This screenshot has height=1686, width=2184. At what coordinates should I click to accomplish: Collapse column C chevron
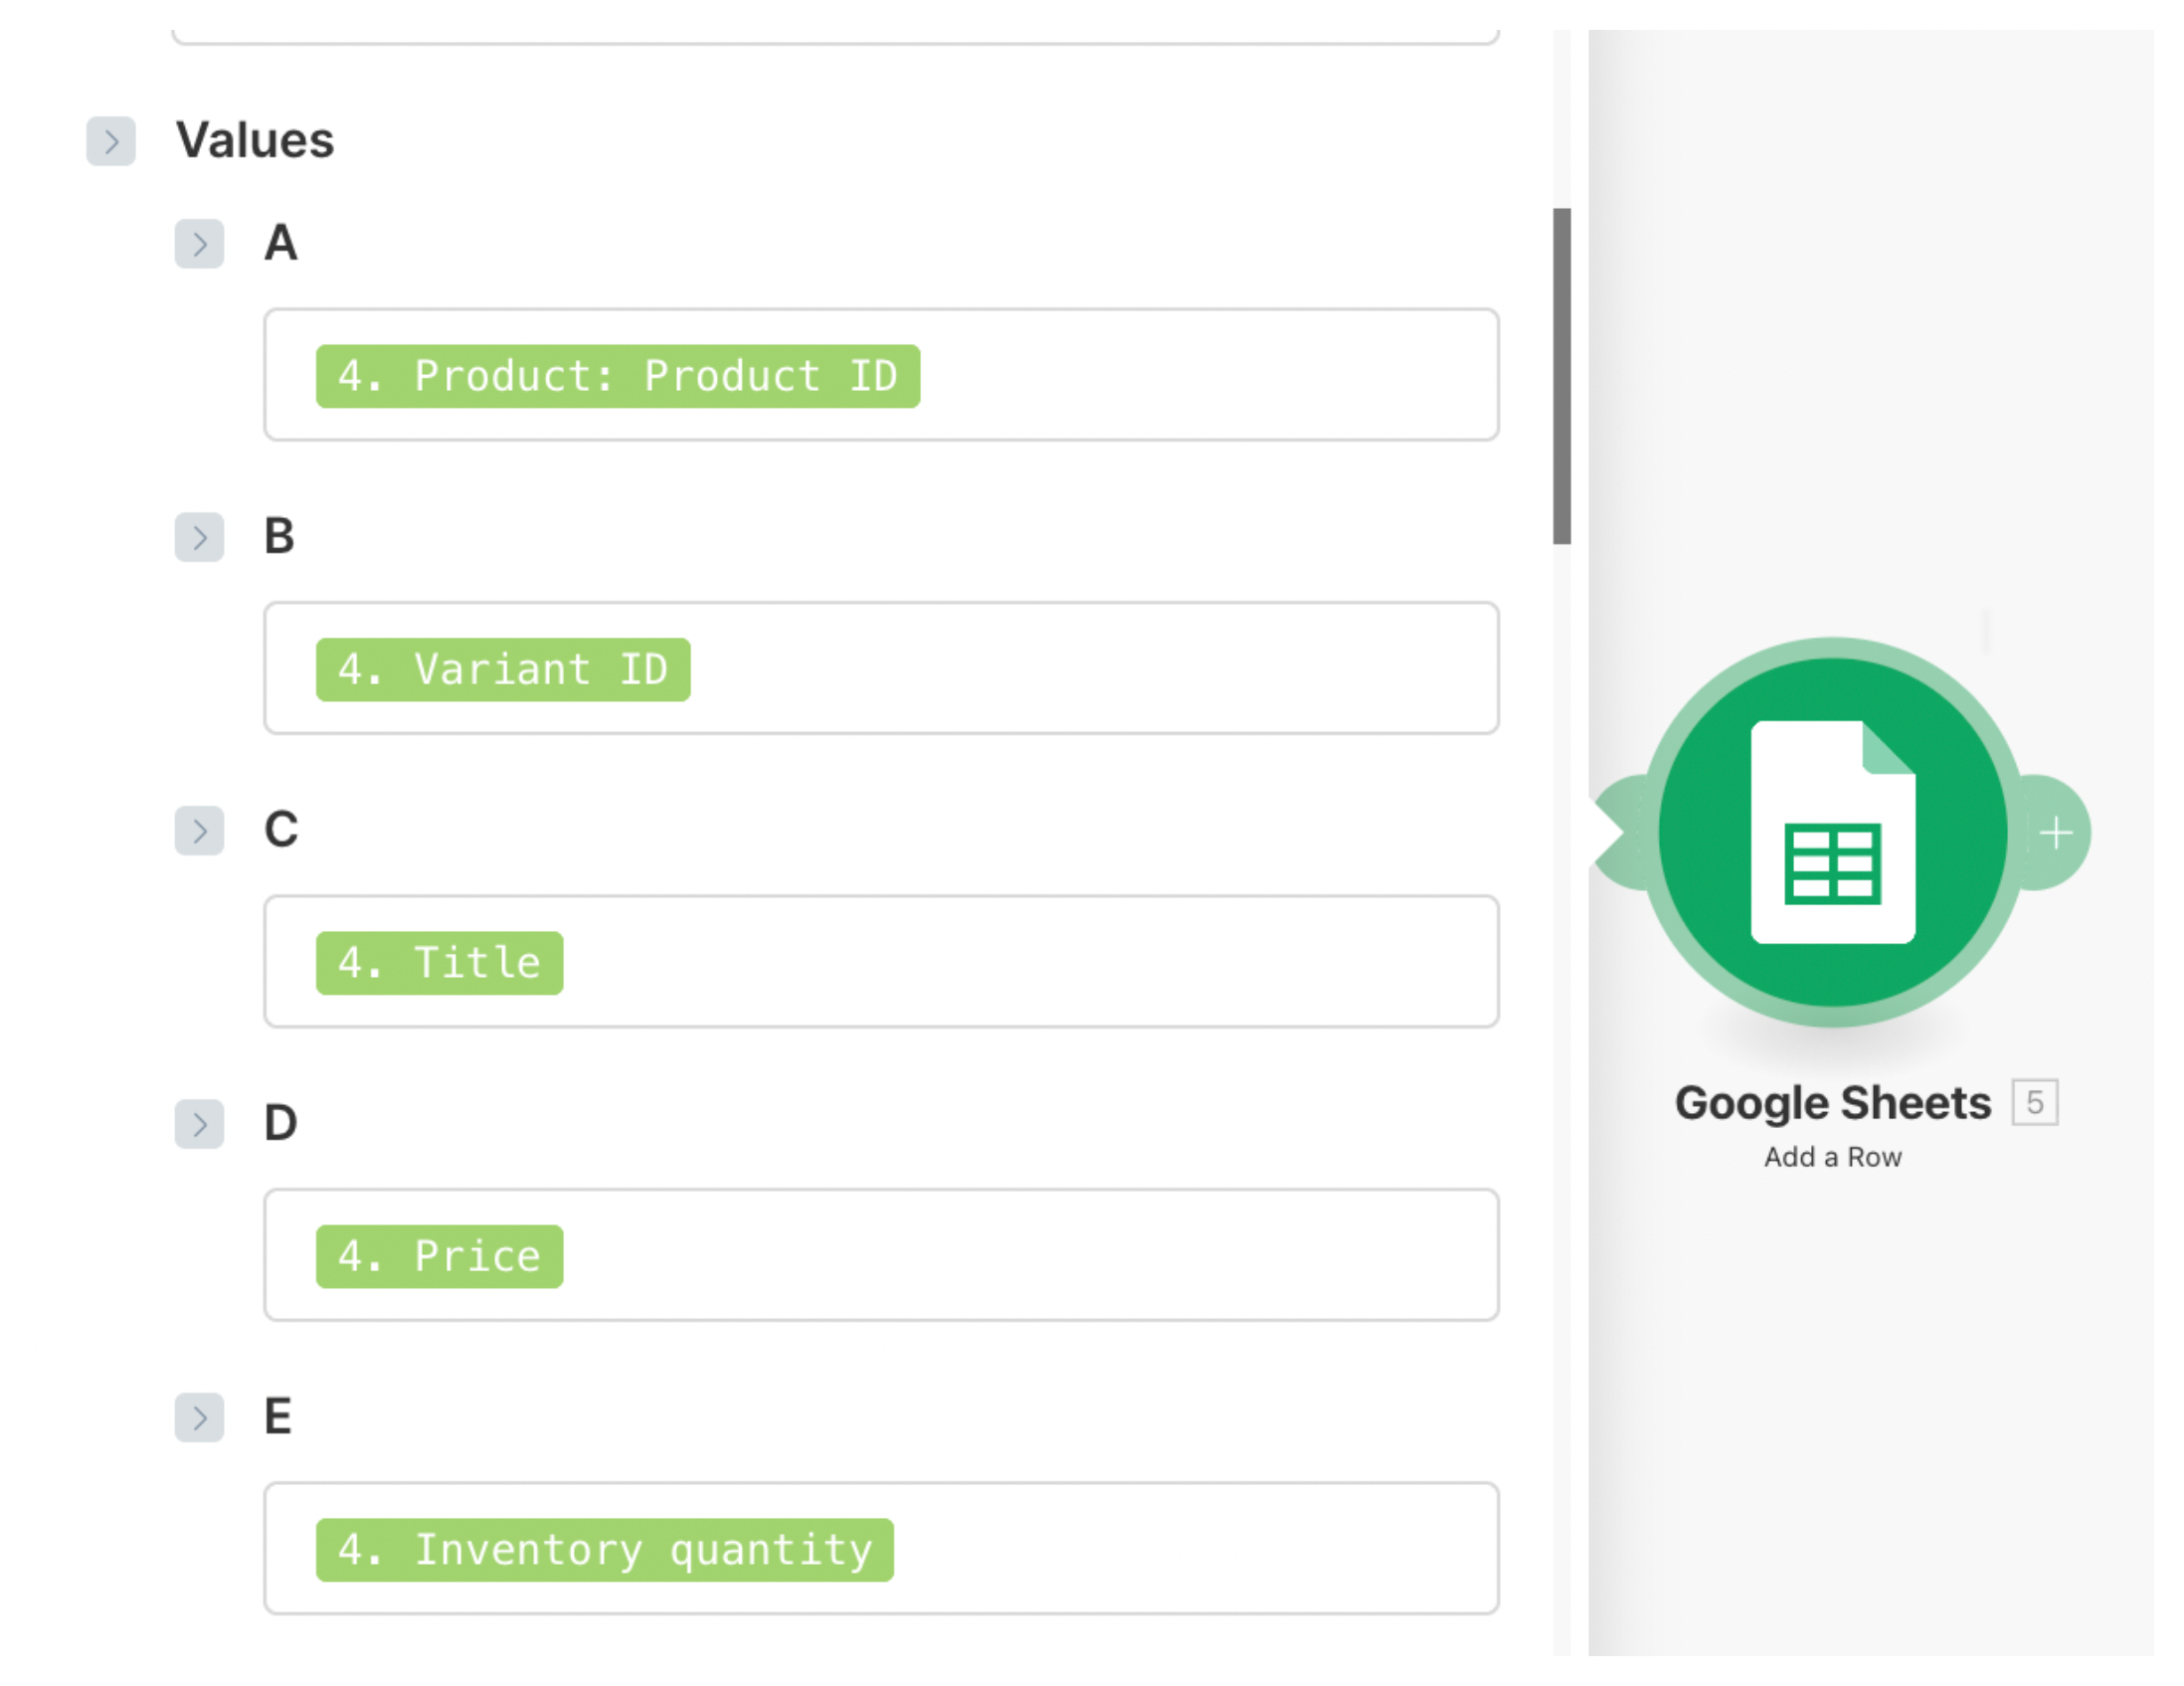click(x=199, y=832)
